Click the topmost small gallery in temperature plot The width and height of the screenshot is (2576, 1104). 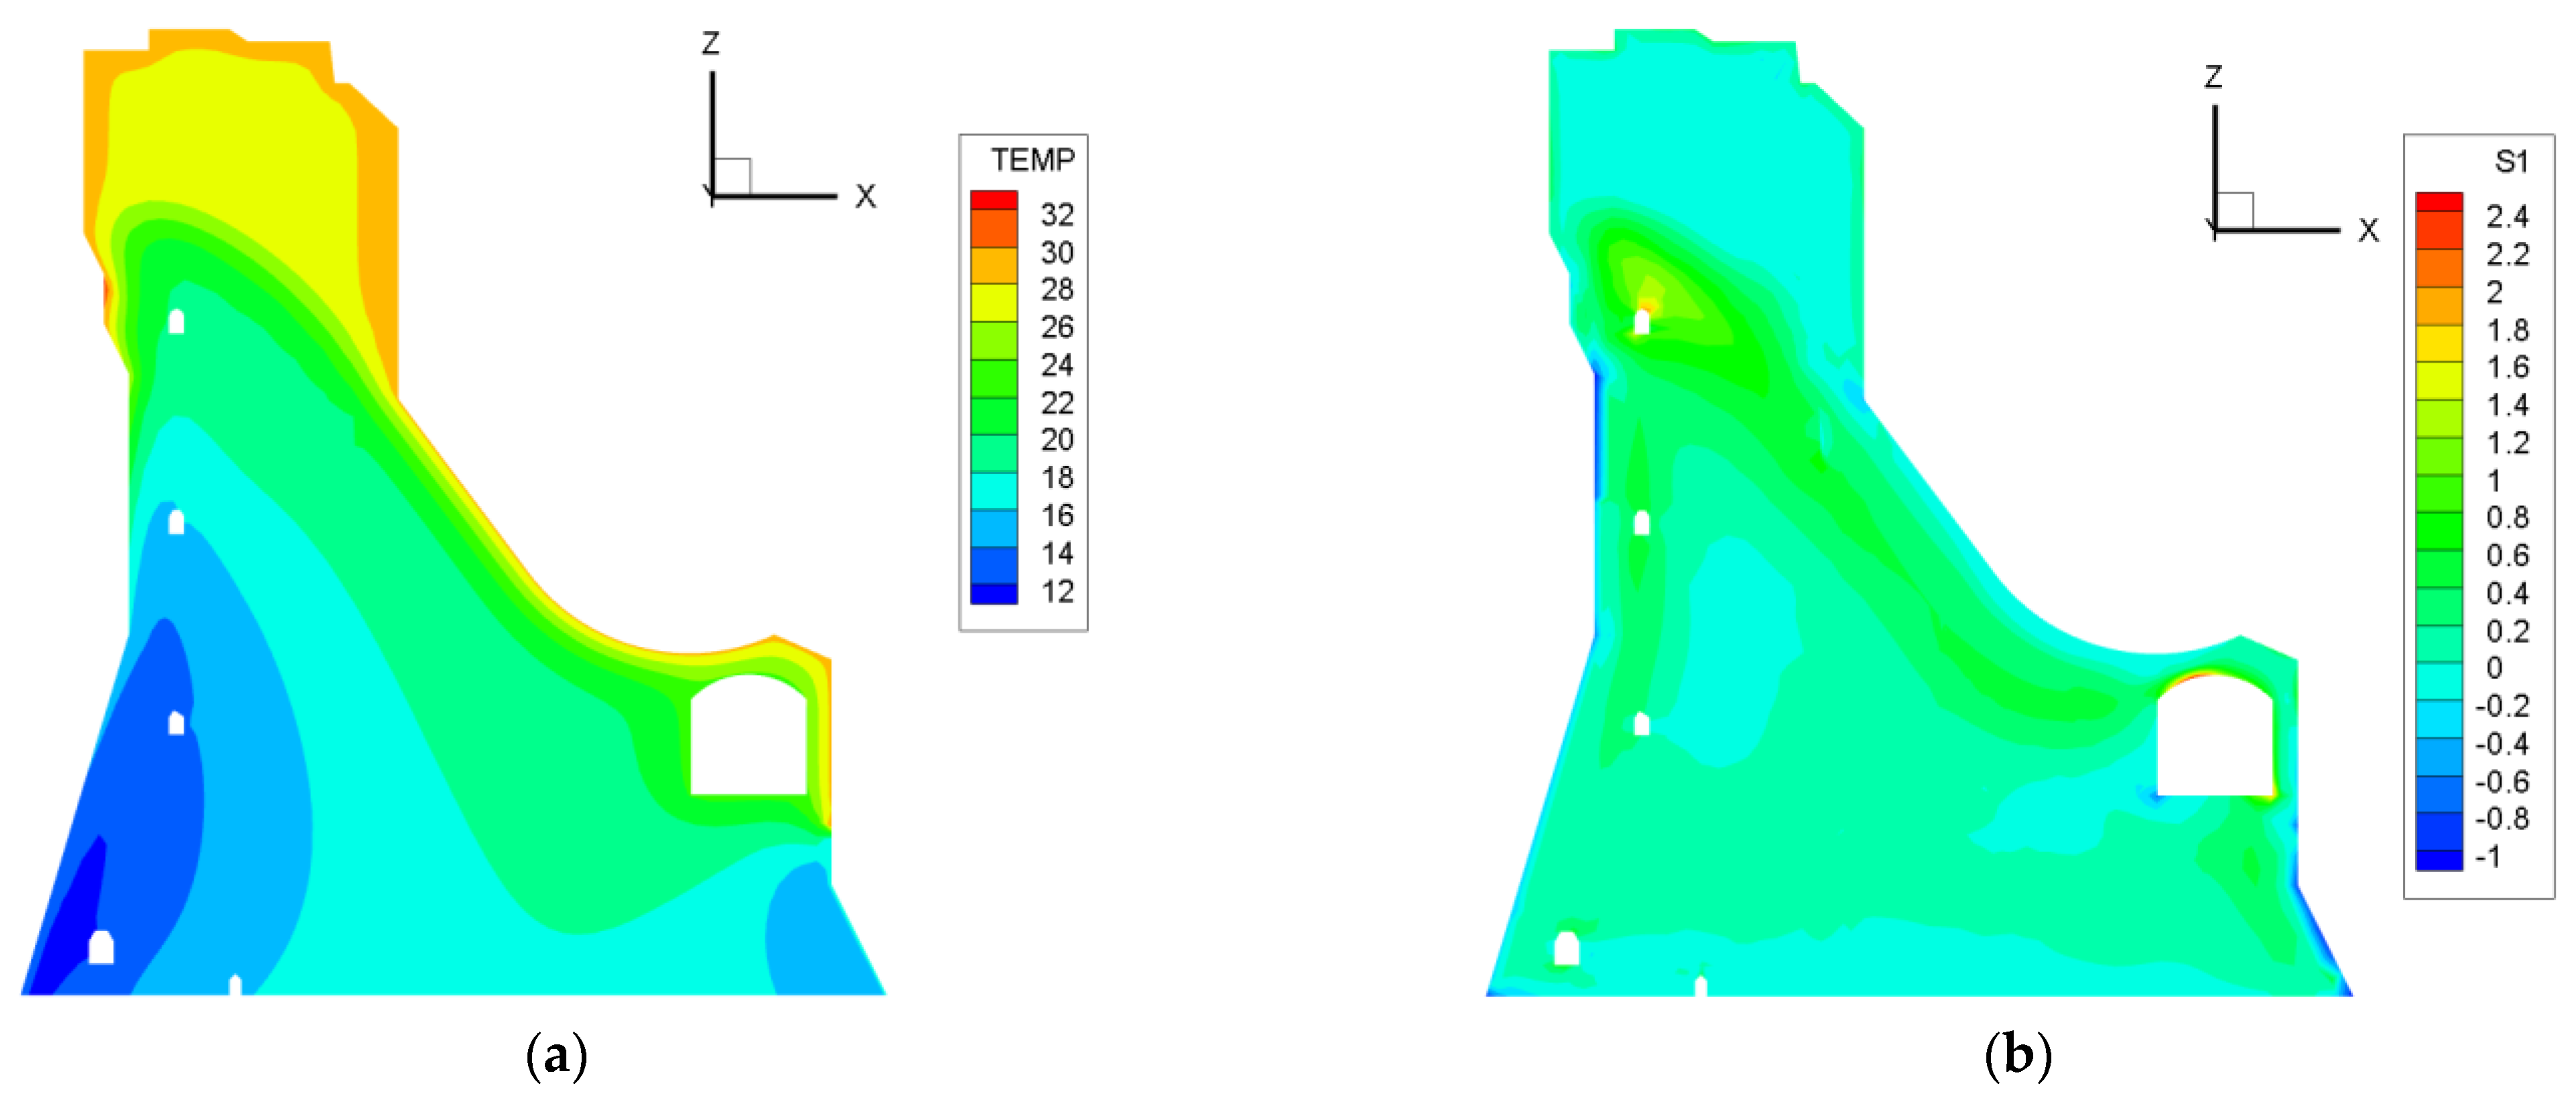[176, 322]
